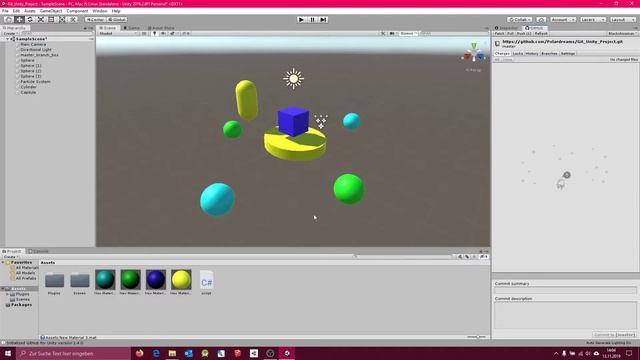
Task: Select the Rect Transform tool
Action: coord(51,20)
